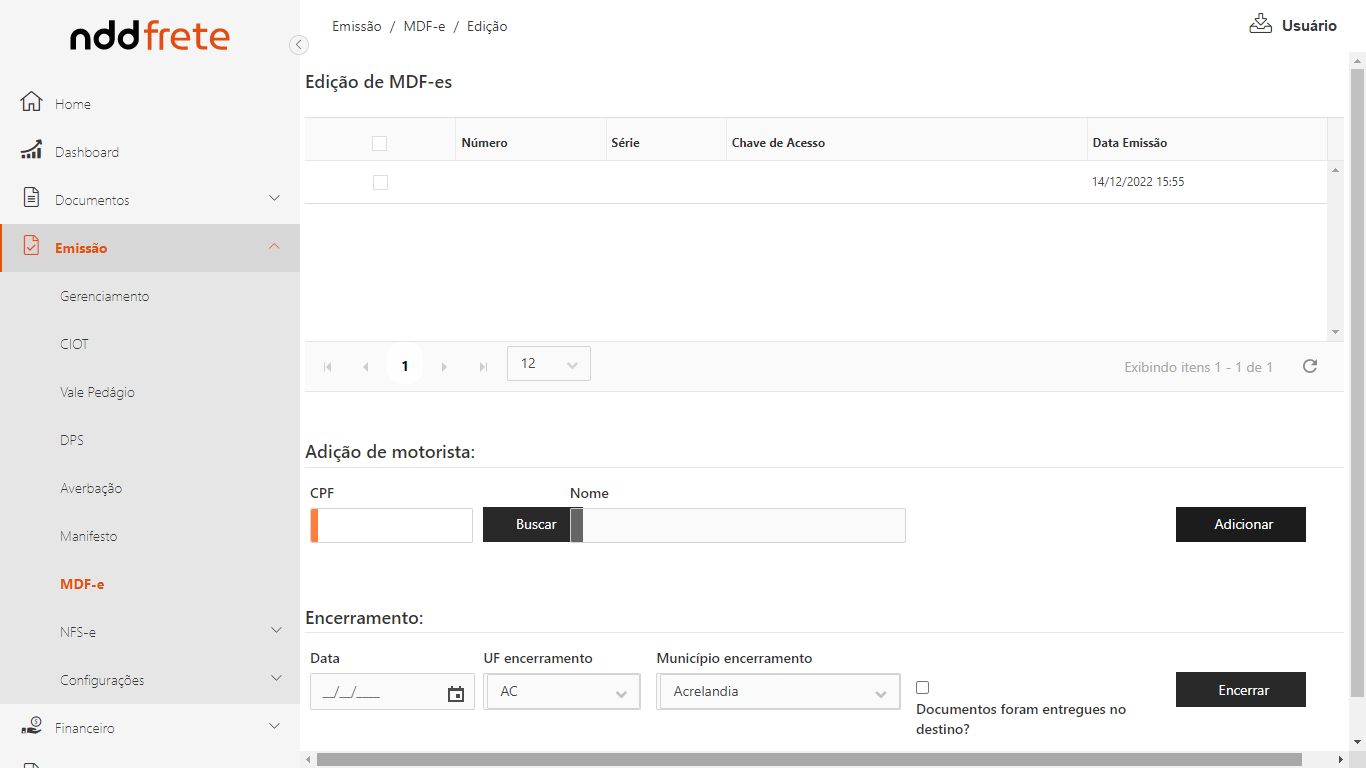The width and height of the screenshot is (1366, 768).
Task: Click the horizontal scrollbar at page bottom
Action: pos(808,760)
